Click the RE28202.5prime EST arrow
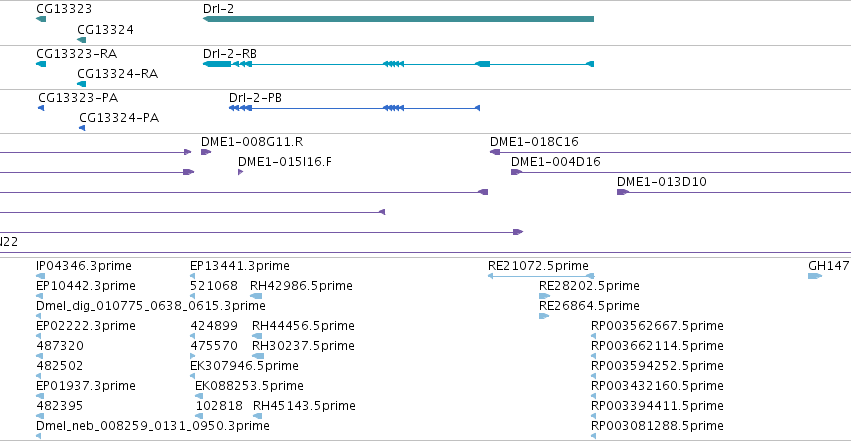The height and width of the screenshot is (441, 851). click(544, 296)
